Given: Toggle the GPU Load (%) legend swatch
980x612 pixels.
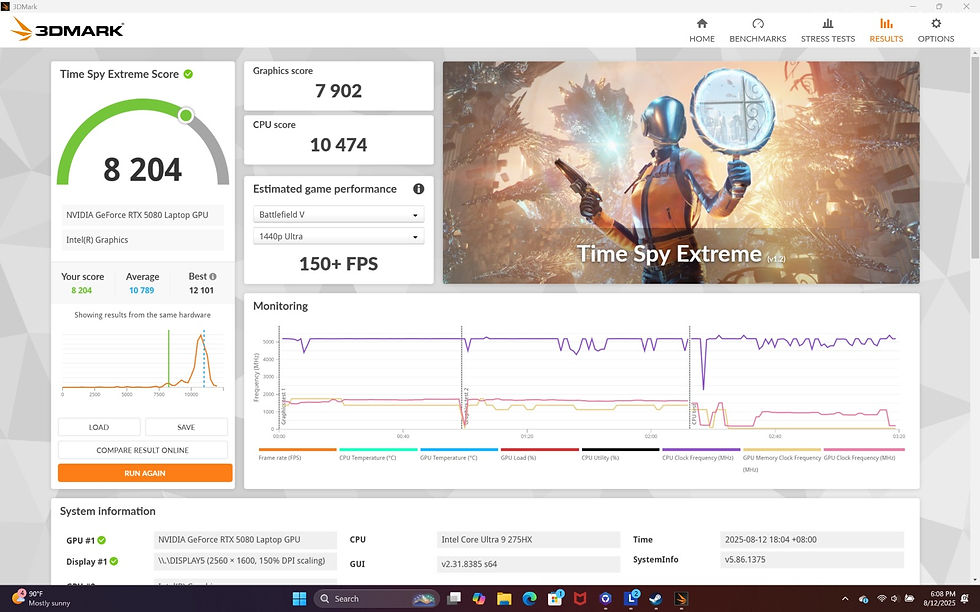Looking at the screenshot, I should (539, 449).
